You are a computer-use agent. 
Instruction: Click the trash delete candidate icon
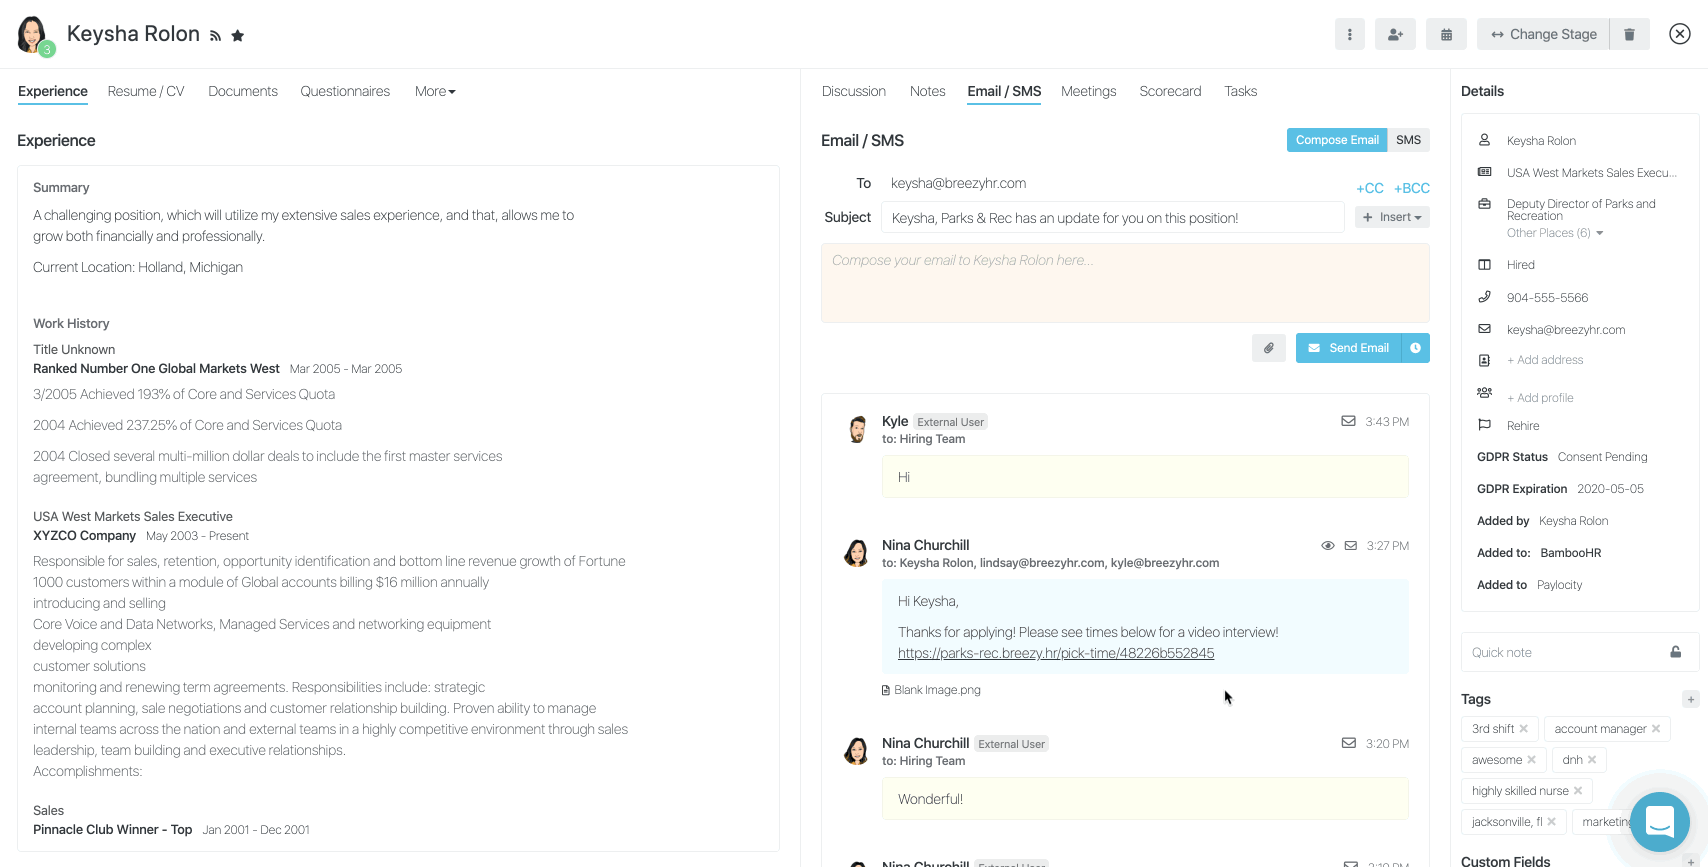pos(1629,34)
